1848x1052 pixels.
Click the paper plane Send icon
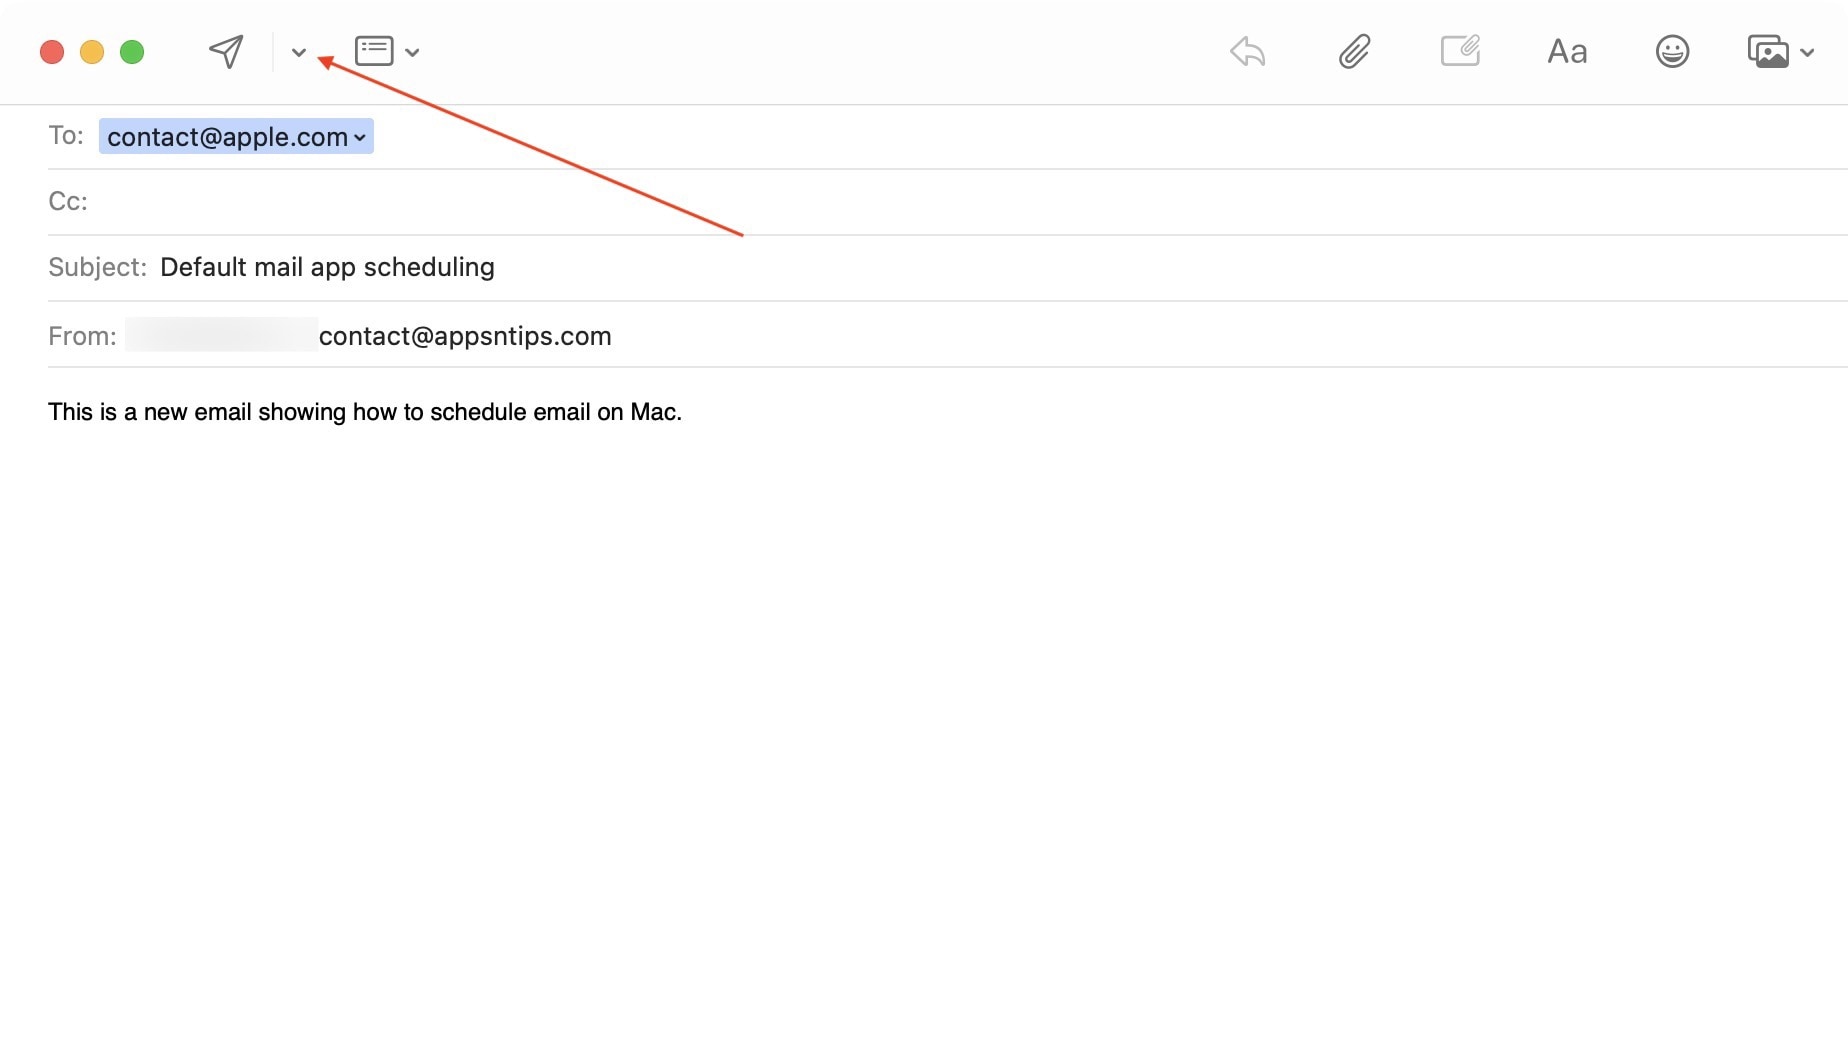(226, 52)
